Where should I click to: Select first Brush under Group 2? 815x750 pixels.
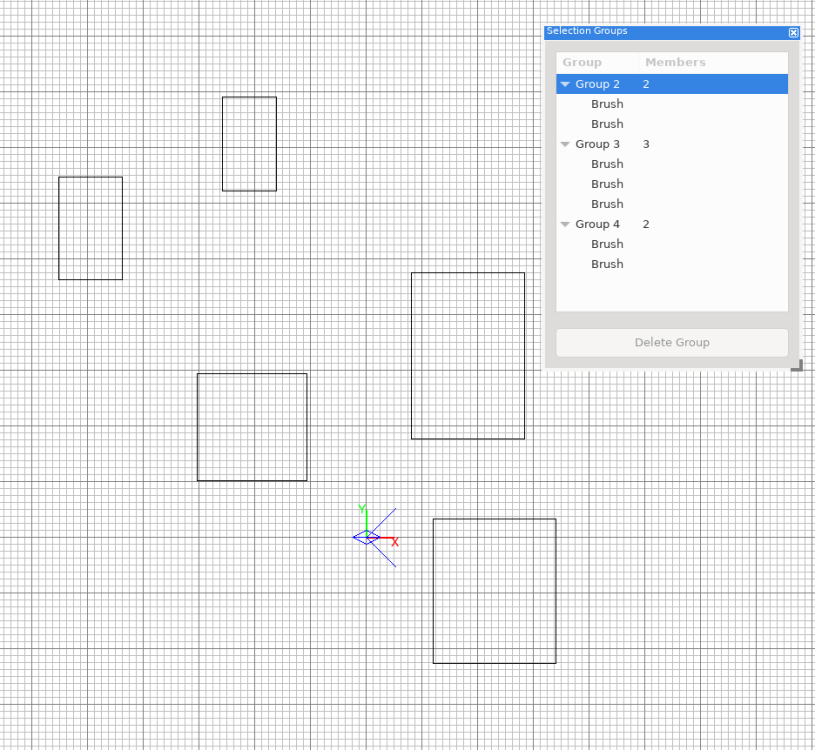point(607,104)
